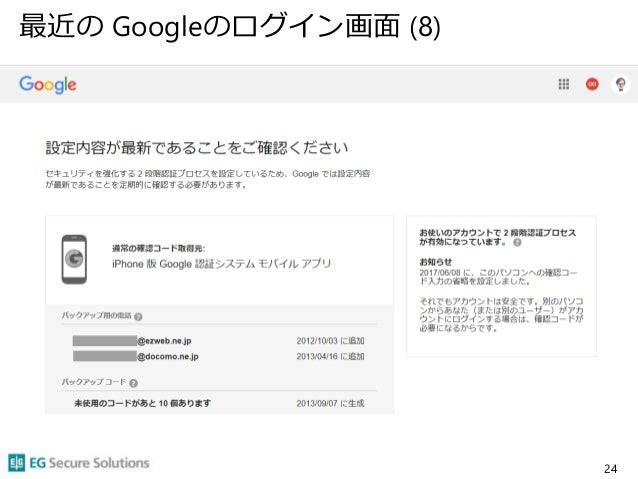Open the account profile avatar

tap(621, 85)
